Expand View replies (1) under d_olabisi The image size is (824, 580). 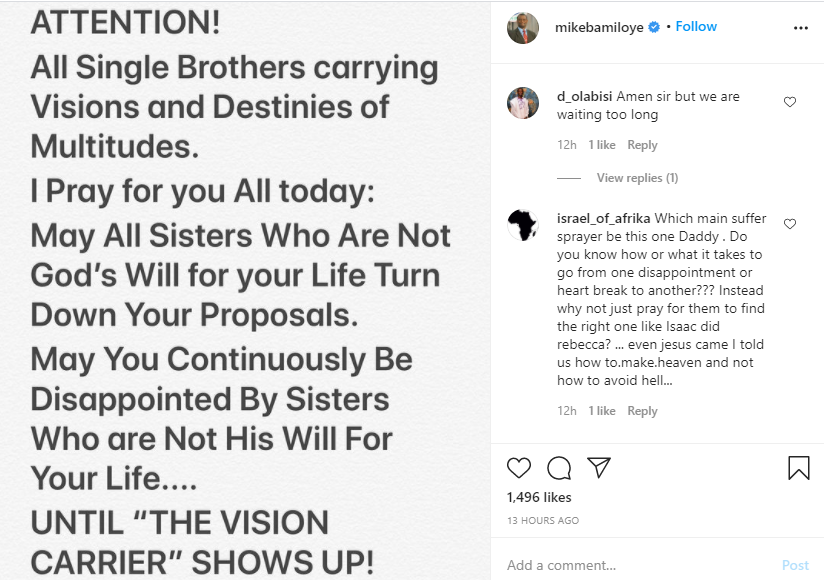pyautogui.click(x=637, y=178)
